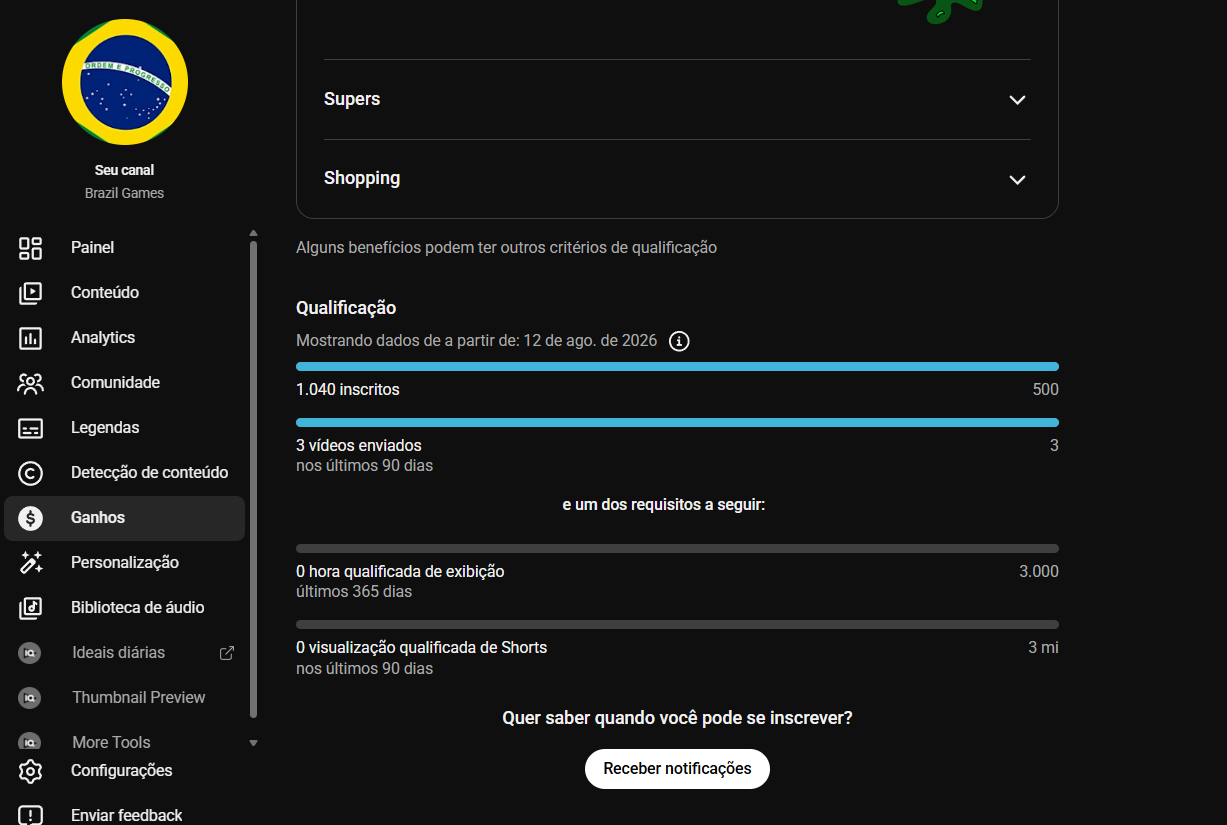1227x825 pixels.
Task: Click the sidebar scroll down arrow
Action: pyautogui.click(x=253, y=743)
